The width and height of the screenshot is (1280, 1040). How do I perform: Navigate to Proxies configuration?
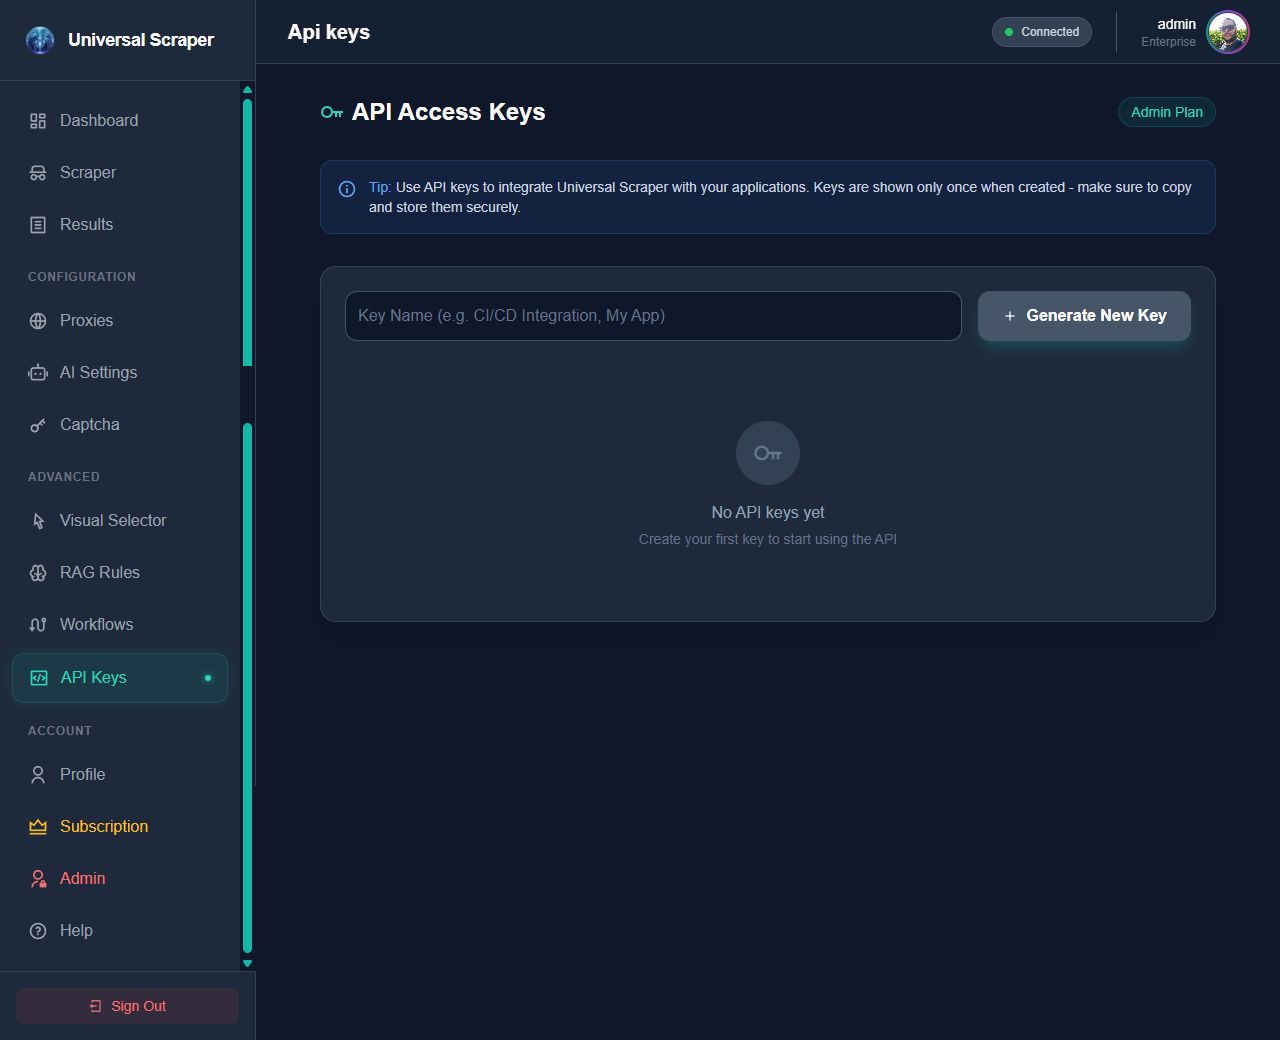pyautogui.click(x=120, y=321)
